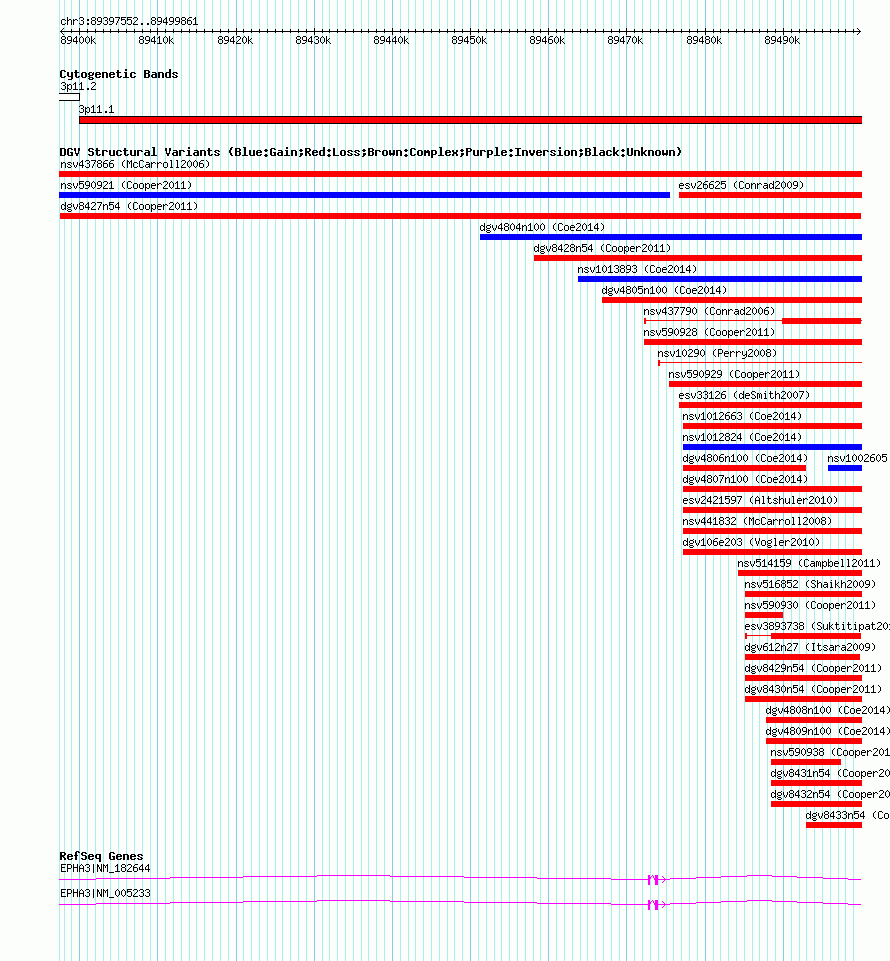Click the 89400k ruler tick label
Viewport: 890px width, 961px height.
tap(78, 40)
